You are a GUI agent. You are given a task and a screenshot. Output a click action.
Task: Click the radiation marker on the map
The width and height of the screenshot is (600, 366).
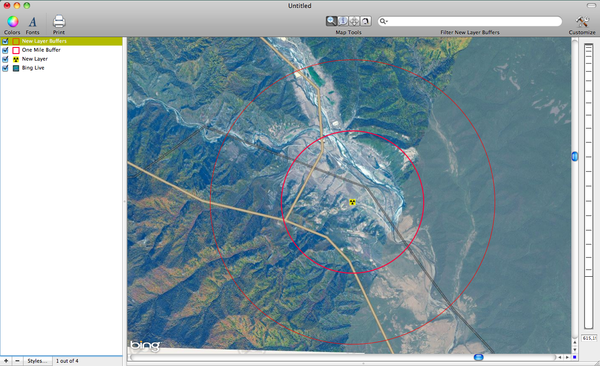click(352, 202)
